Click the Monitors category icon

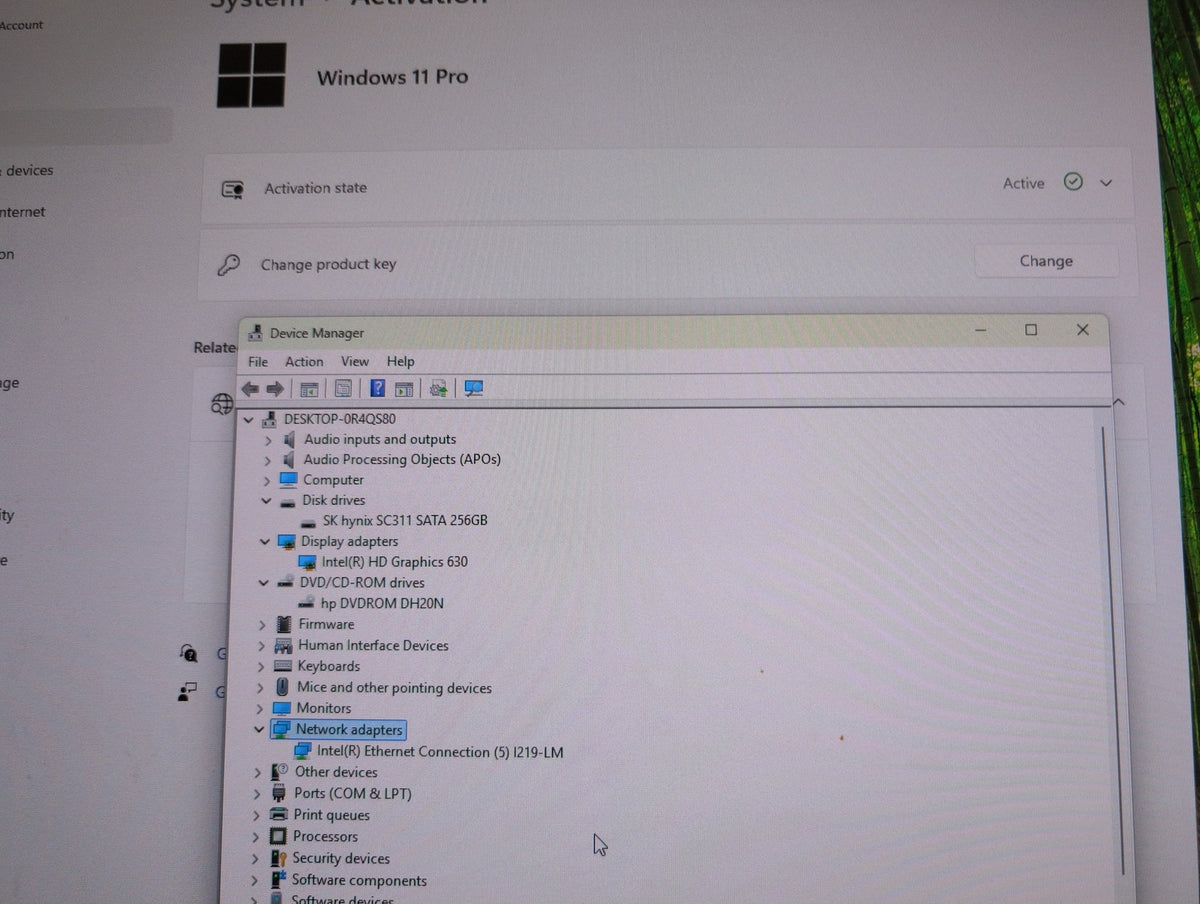282,709
